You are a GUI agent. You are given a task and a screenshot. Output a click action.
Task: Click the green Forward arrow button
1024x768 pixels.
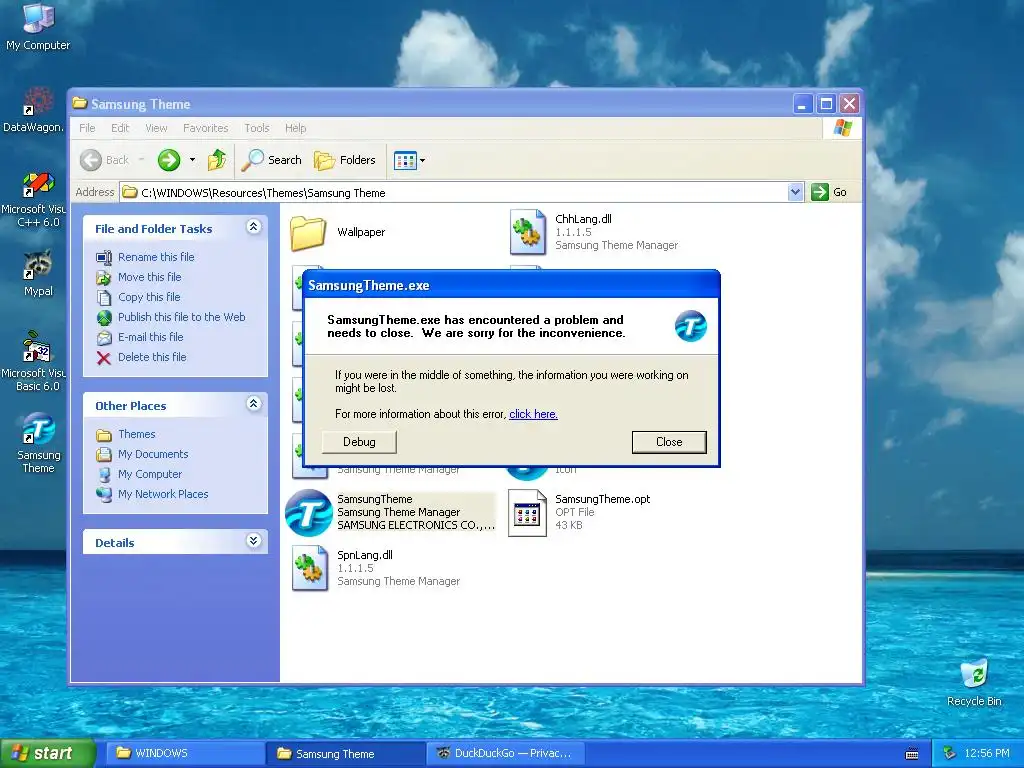pyautogui.click(x=168, y=160)
